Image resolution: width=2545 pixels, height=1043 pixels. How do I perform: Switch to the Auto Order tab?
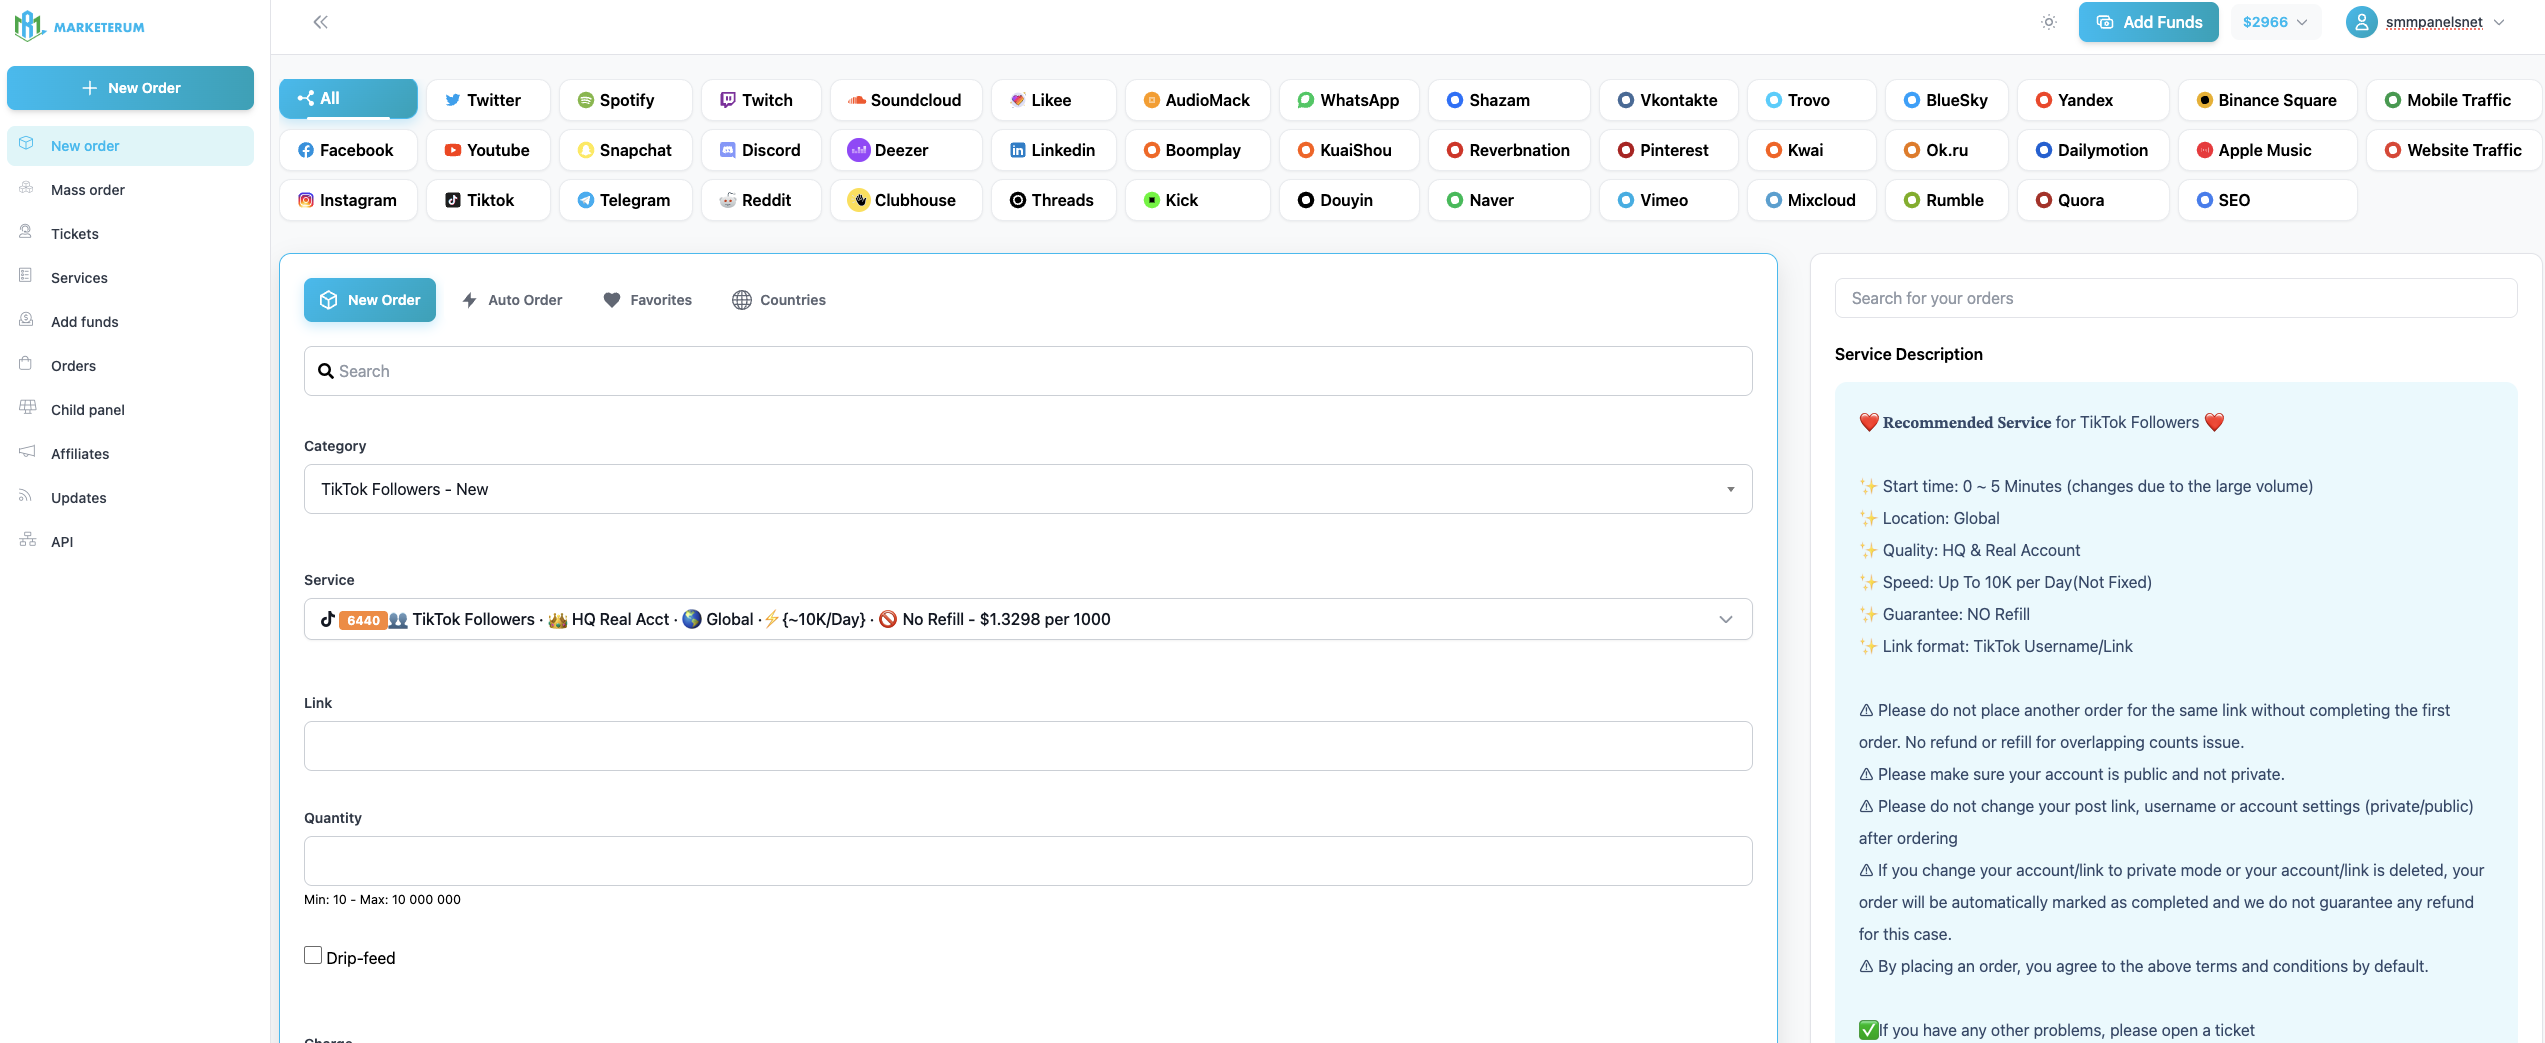point(512,300)
